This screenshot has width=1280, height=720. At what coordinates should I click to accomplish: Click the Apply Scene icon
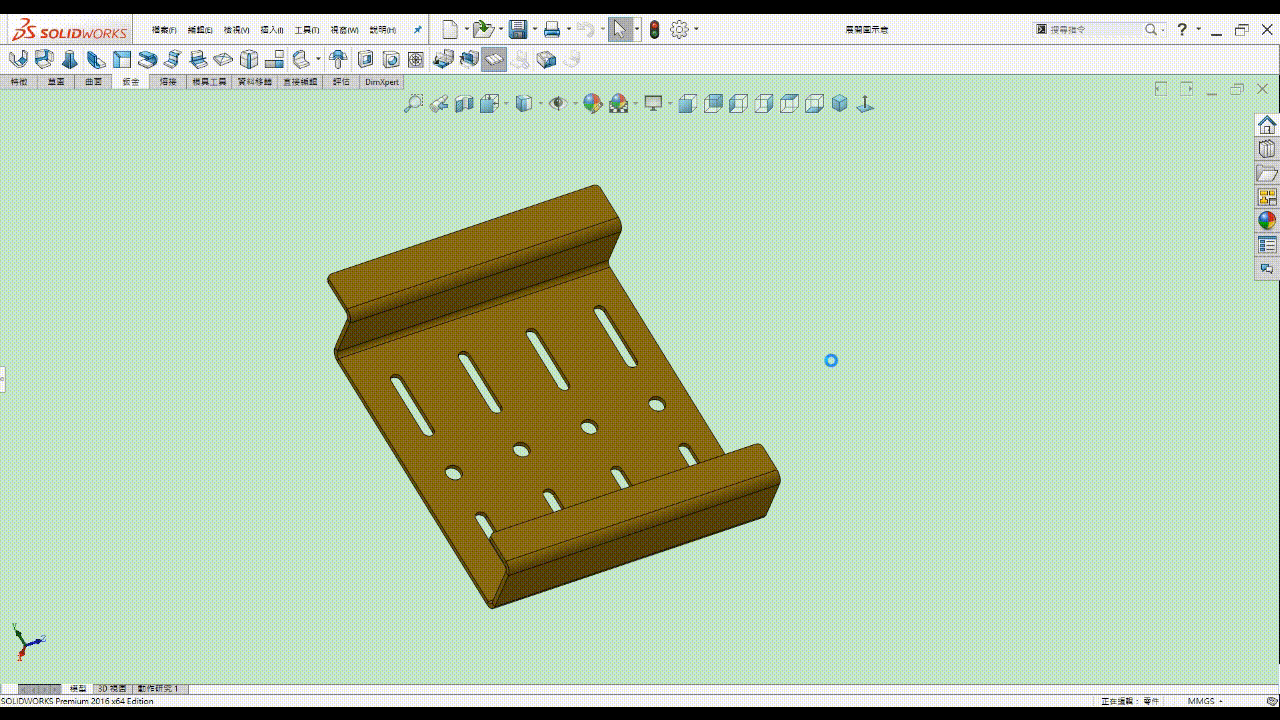coord(618,103)
